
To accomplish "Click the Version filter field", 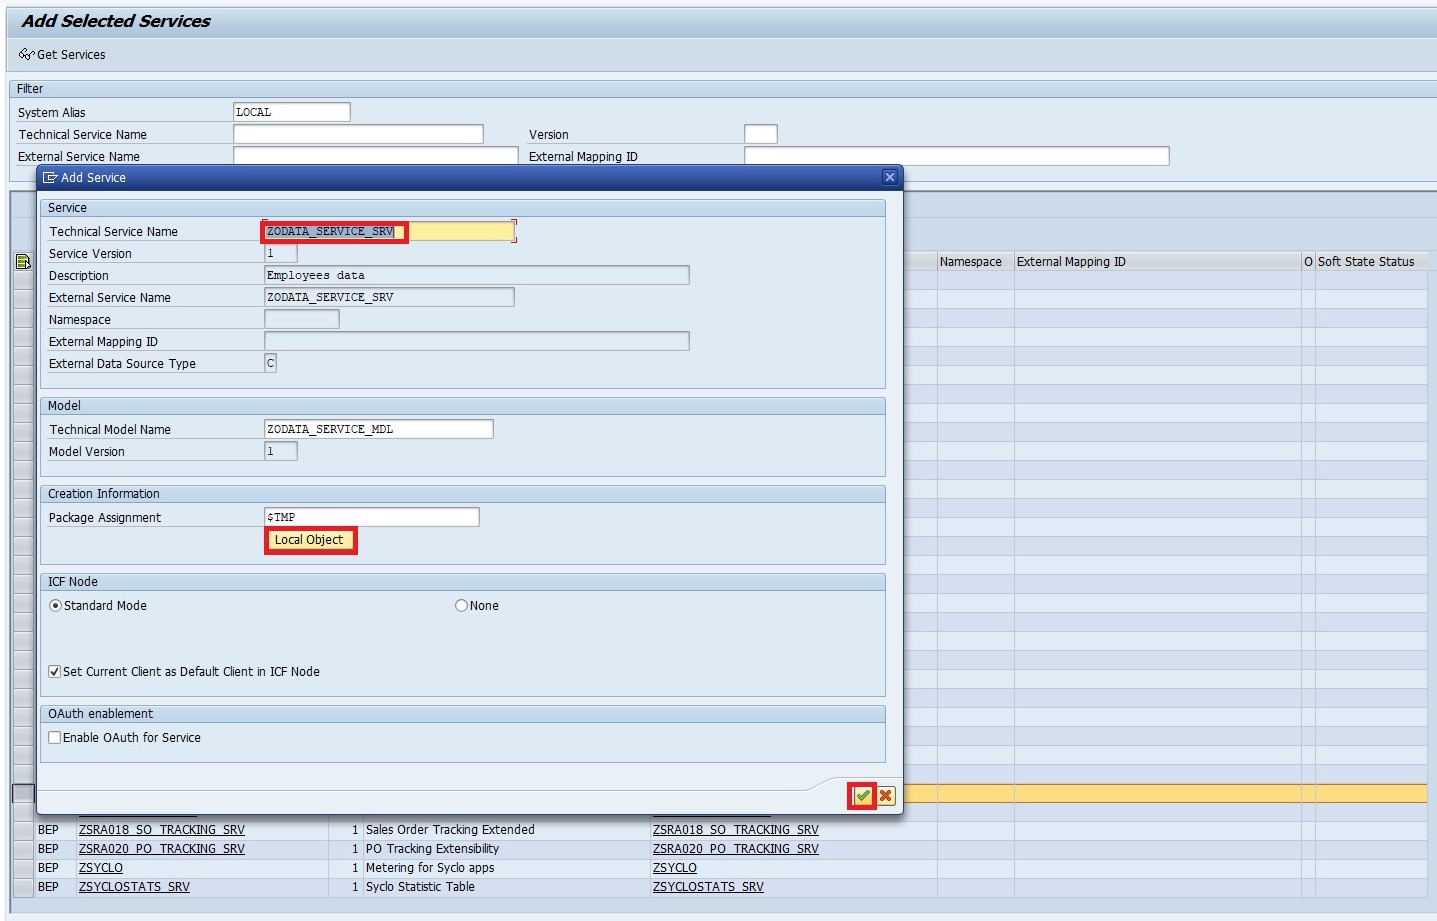I will coord(760,133).
